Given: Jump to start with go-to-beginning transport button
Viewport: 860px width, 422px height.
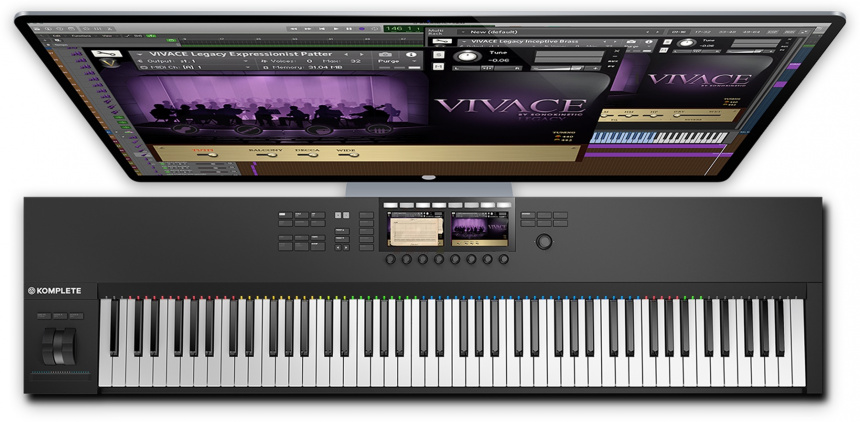Looking at the screenshot, I should 322,29.
